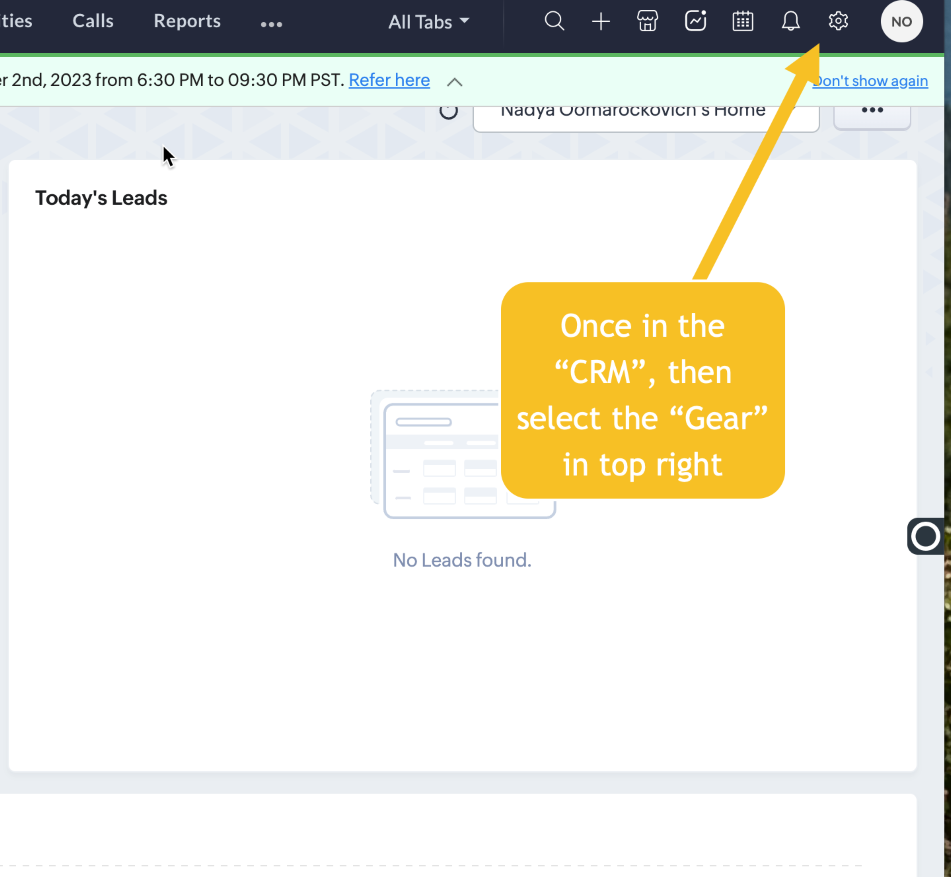Viewport: 951px width, 877px height.
Task: Click the NO user avatar
Action: (x=901, y=21)
